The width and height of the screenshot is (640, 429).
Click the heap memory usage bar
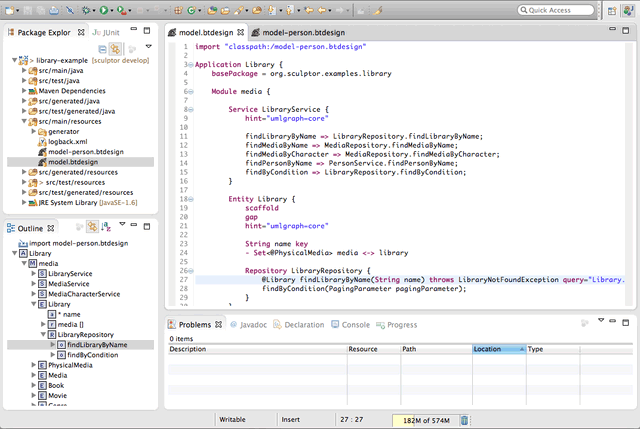pyautogui.click(x=426, y=420)
